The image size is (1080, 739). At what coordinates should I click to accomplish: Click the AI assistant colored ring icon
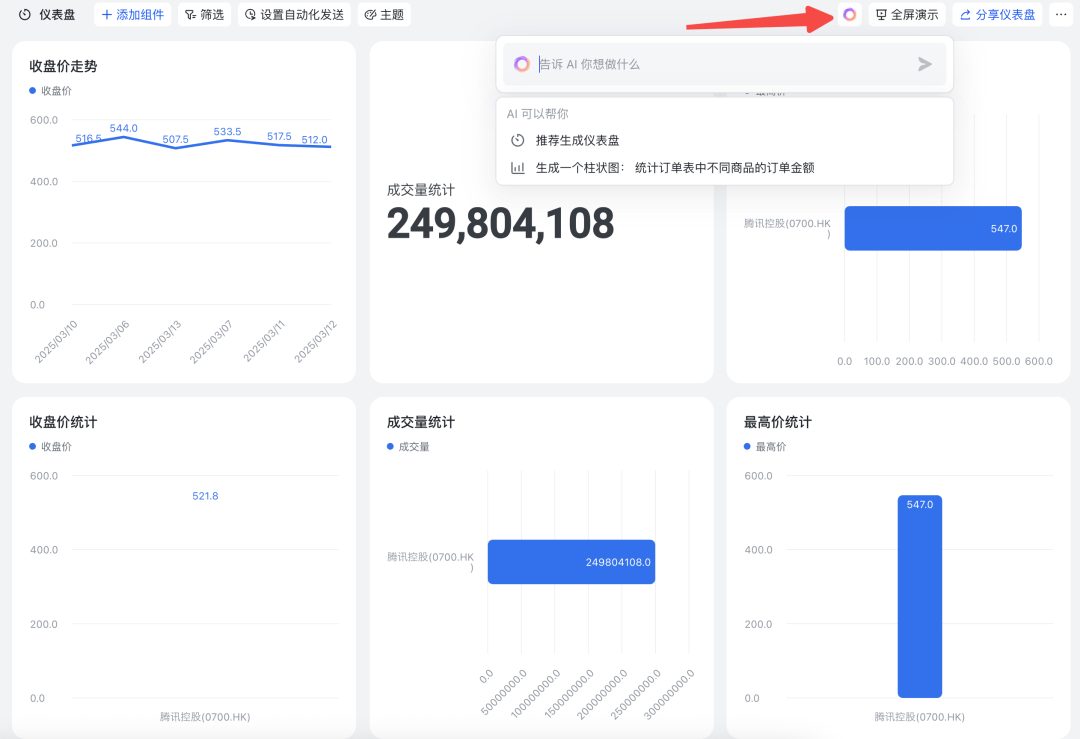click(x=848, y=15)
